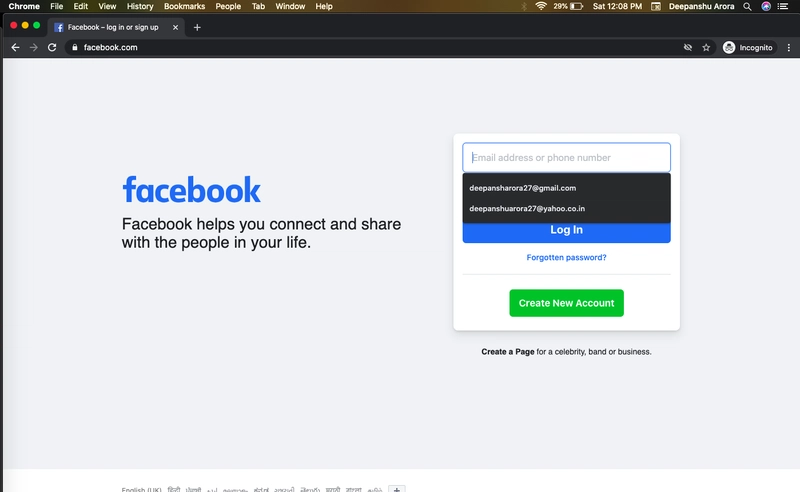Open the File menu
This screenshot has height=492, width=800.
click(x=57, y=6)
